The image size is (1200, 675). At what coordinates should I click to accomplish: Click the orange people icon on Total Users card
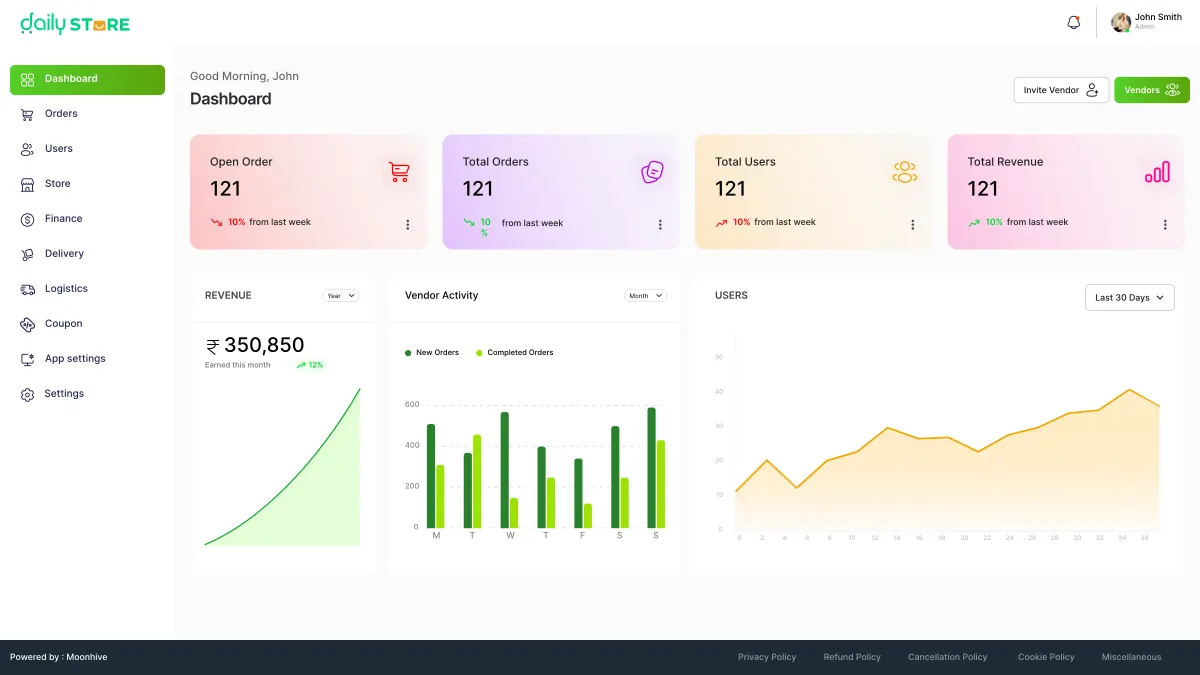[x=905, y=172]
